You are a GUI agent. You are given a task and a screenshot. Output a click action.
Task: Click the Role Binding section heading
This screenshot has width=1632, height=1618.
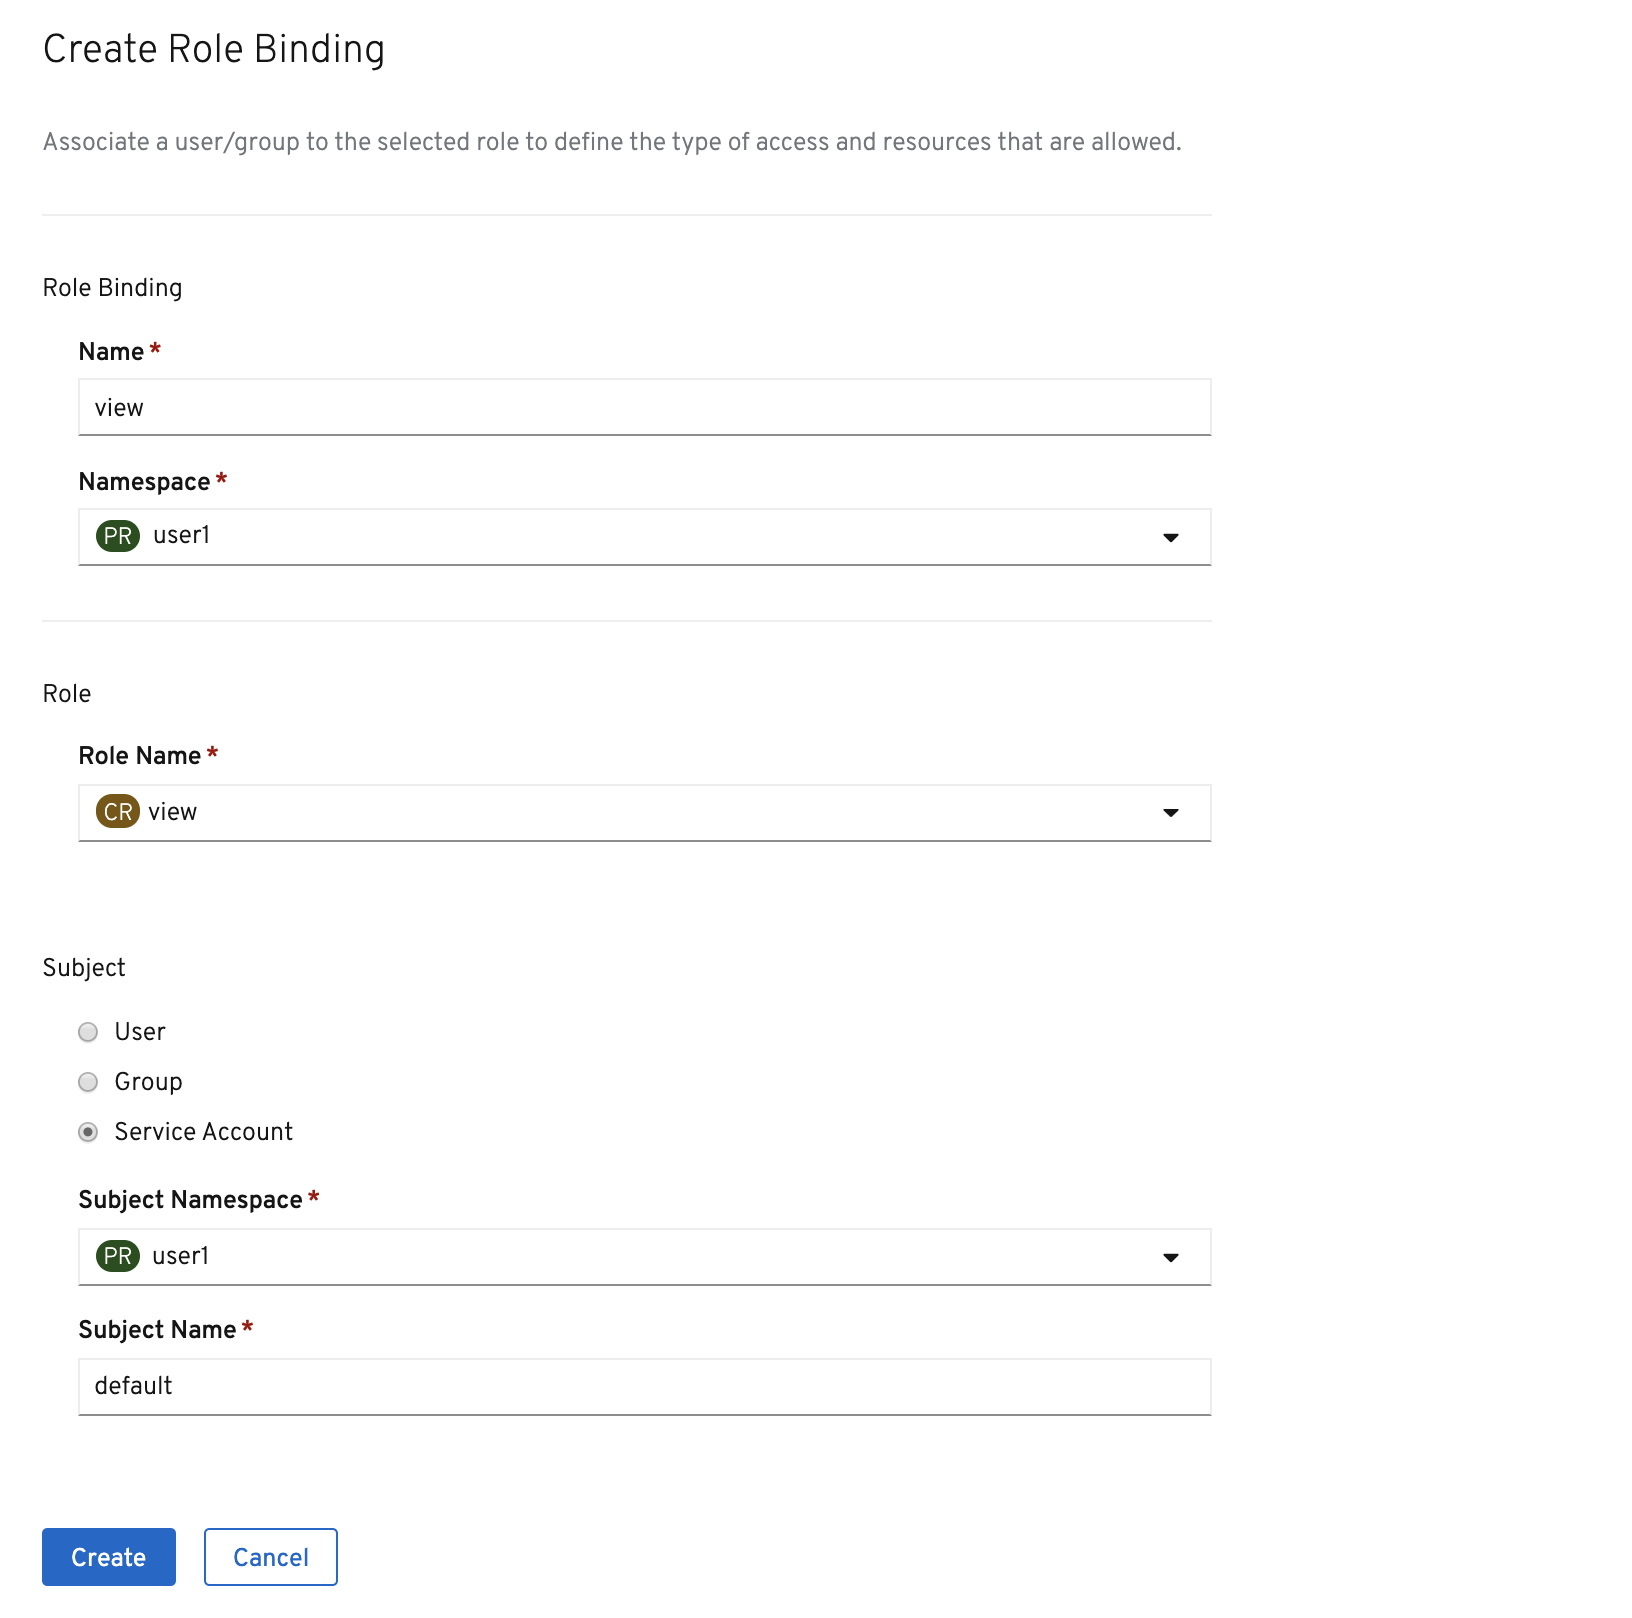coord(112,287)
